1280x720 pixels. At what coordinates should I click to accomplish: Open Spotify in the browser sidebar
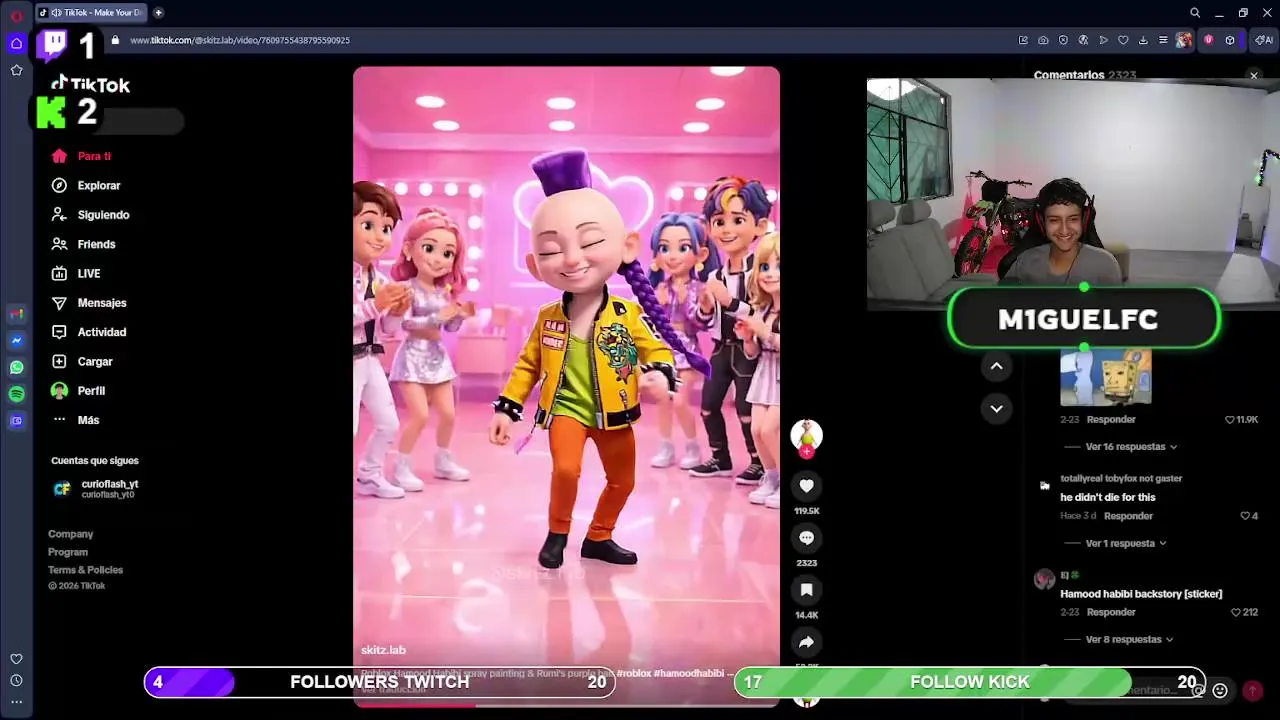click(x=16, y=394)
